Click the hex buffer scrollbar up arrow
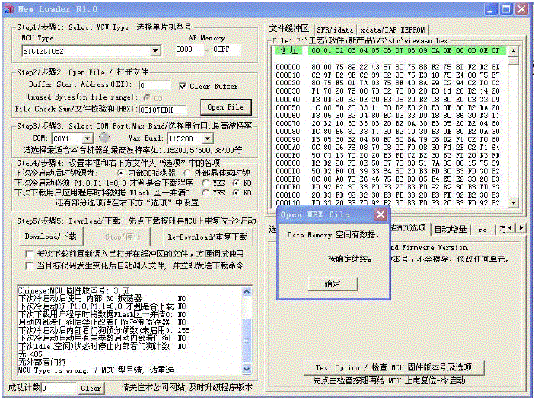This screenshot has height=400, width=535. [x=513, y=51]
